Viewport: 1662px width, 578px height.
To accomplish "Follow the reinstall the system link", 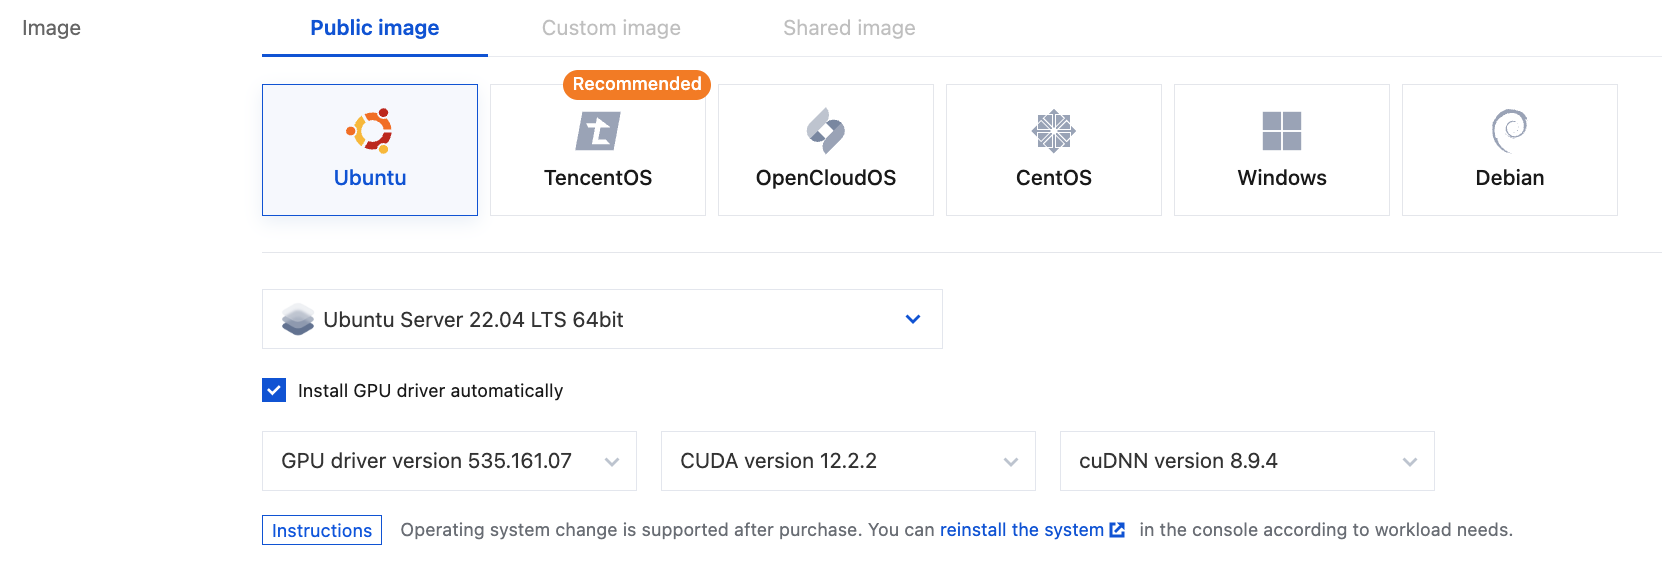I will pyautogui.click(x=1021, y=530).
